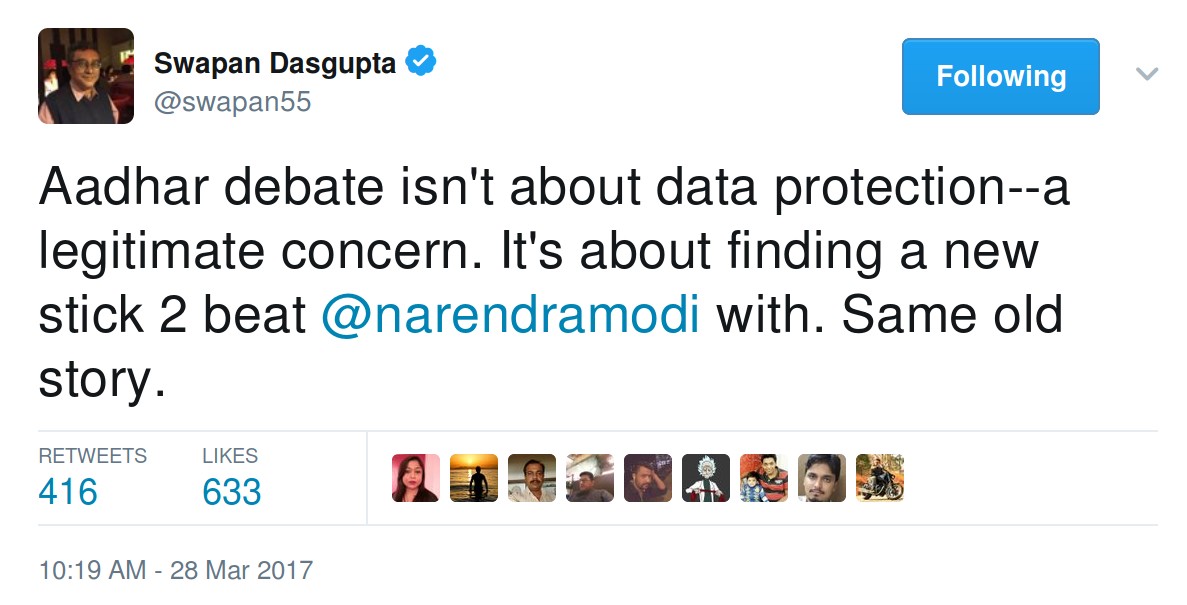Click the cartoon scientist avatar
1187x605 pixels.
click(x=705, y=478)
